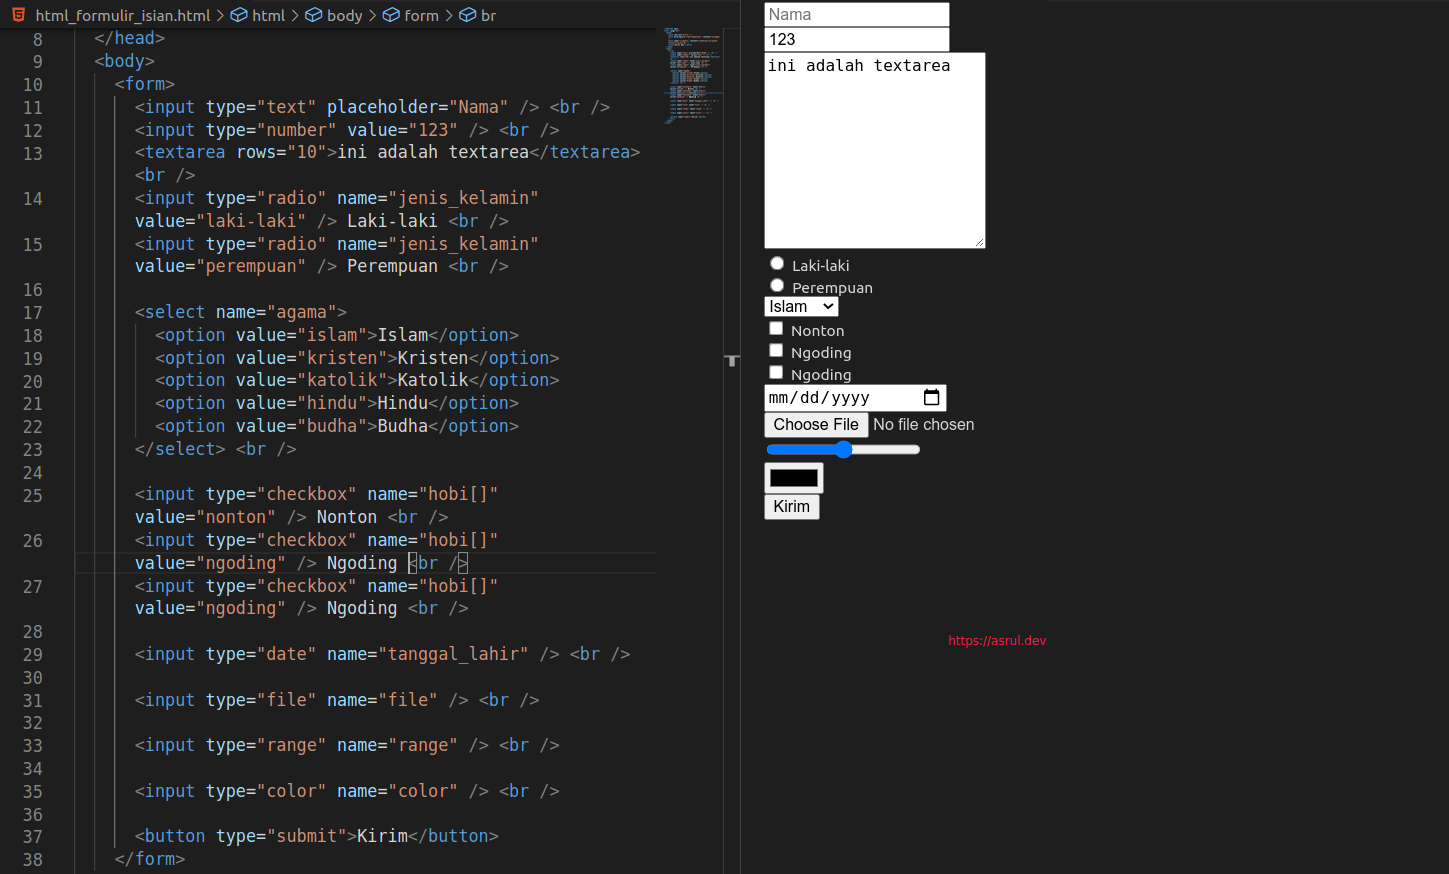1449x874 pixels.
Task: Click the </head> tag on line 8
Action: pyautogui.click(x=130, y=38)
